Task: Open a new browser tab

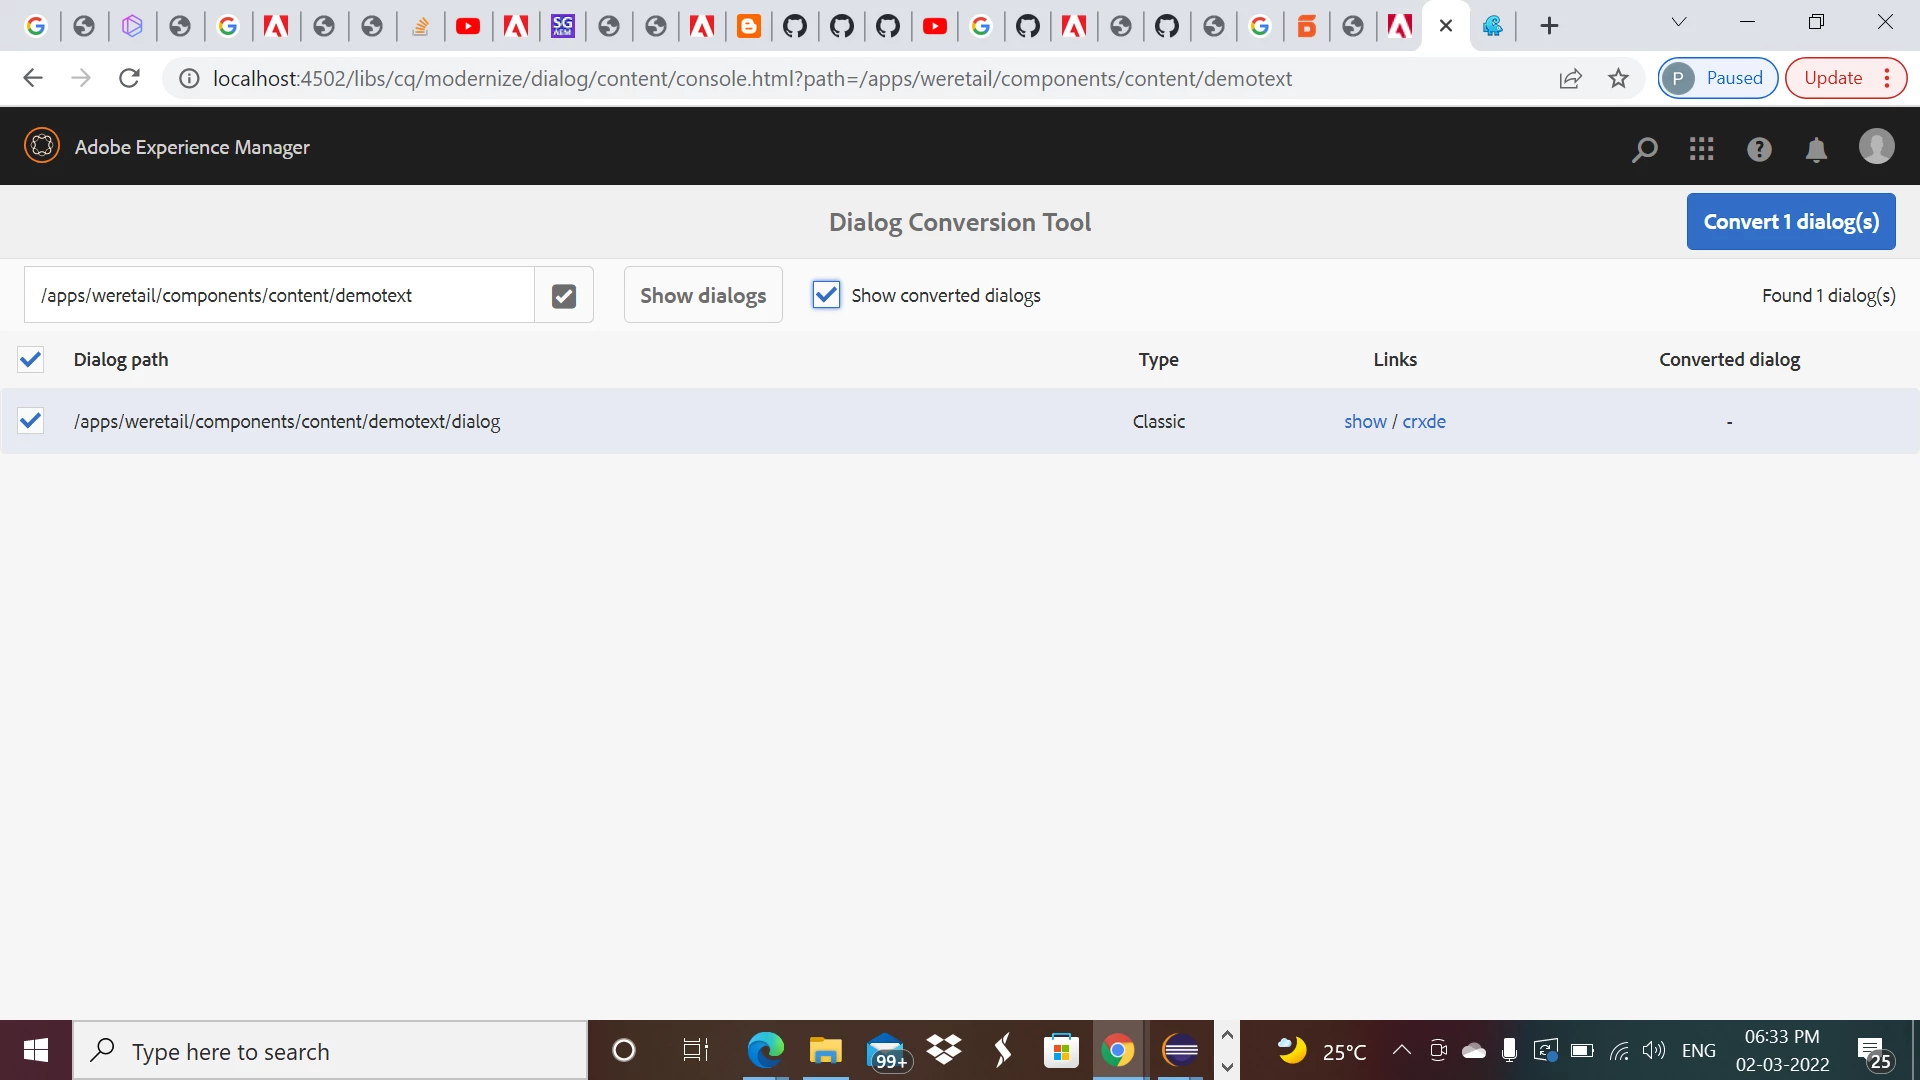Action: pos(1549,26)
